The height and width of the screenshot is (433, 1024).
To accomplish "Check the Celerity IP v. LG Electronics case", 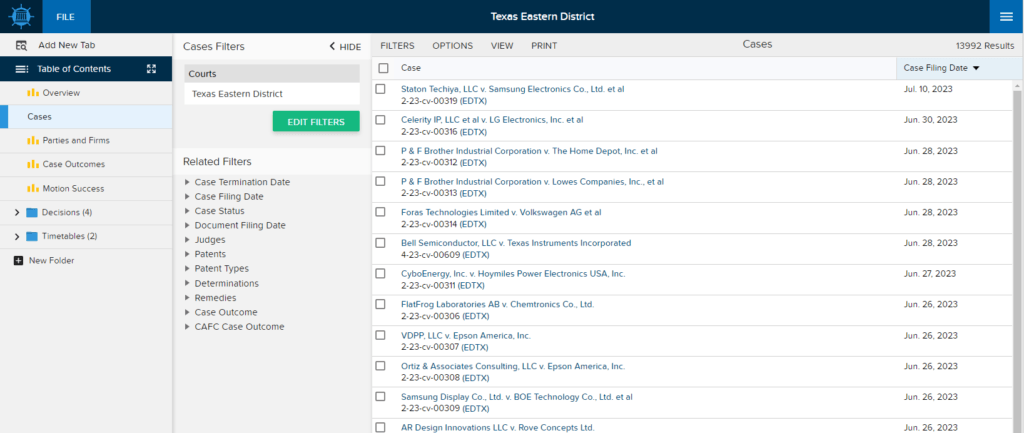I will tap(381, 120).
